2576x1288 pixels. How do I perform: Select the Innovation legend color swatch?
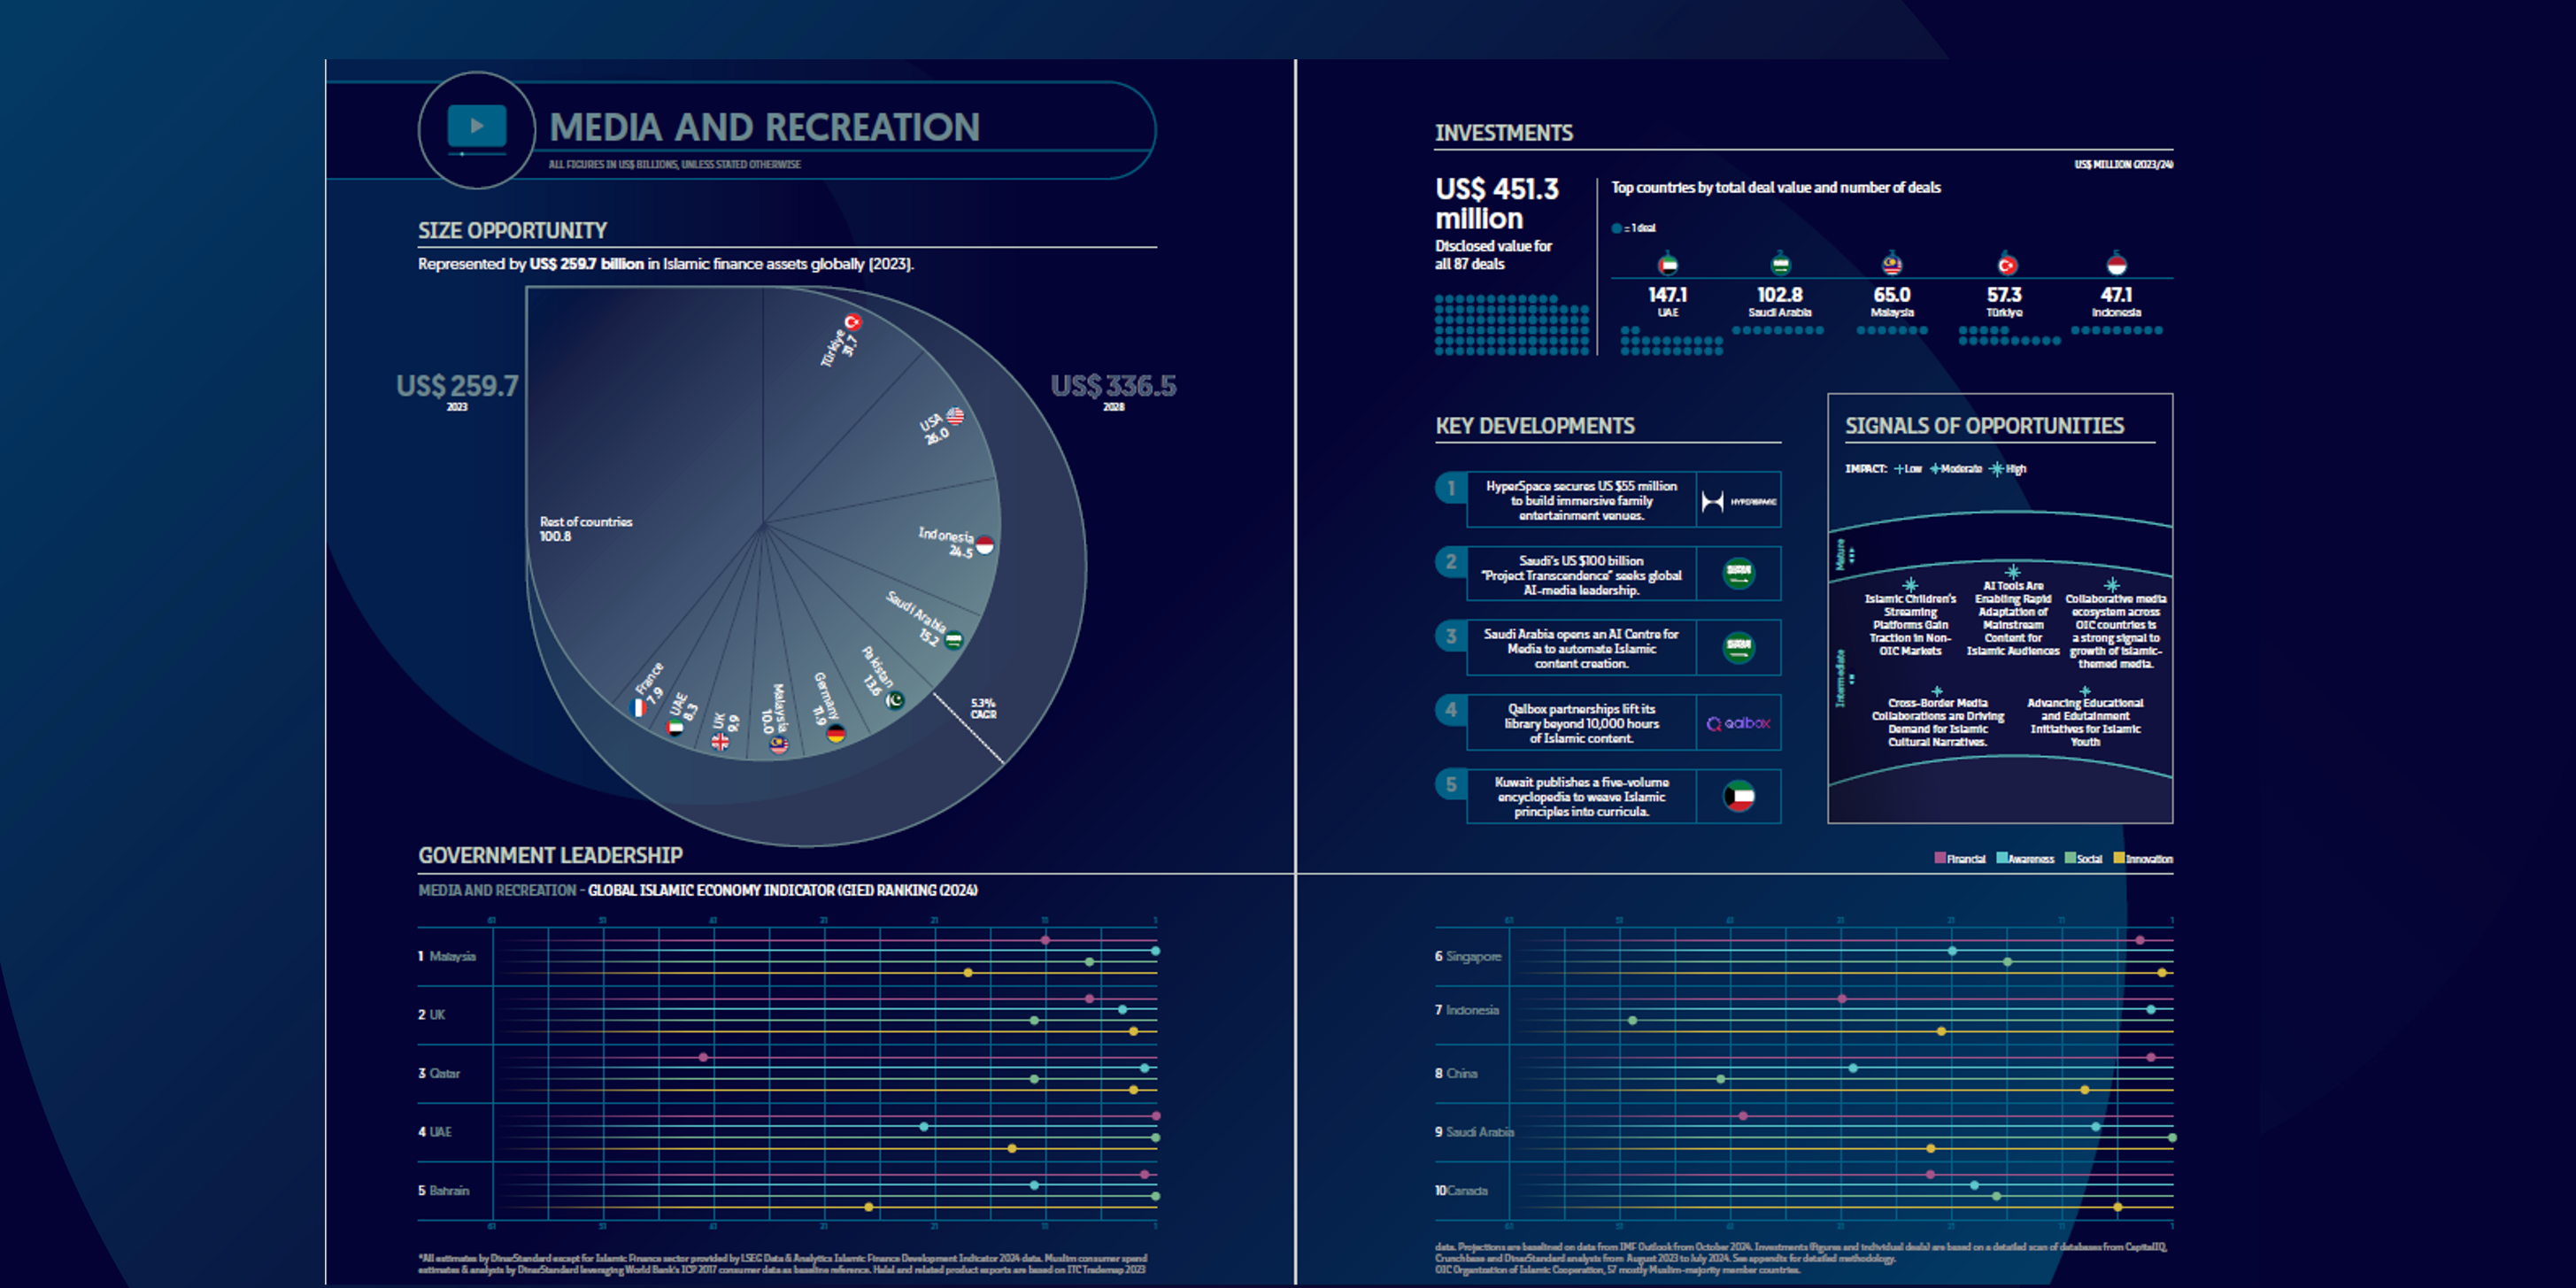pos(2118,858)
